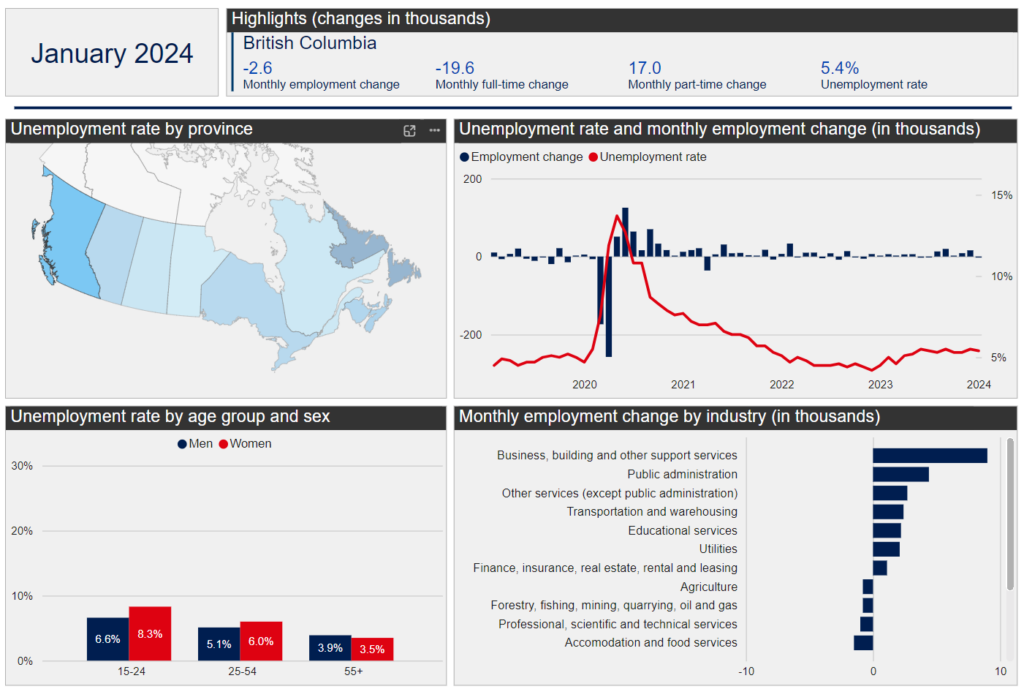Open focus mode on the province map

coord(409,131)
